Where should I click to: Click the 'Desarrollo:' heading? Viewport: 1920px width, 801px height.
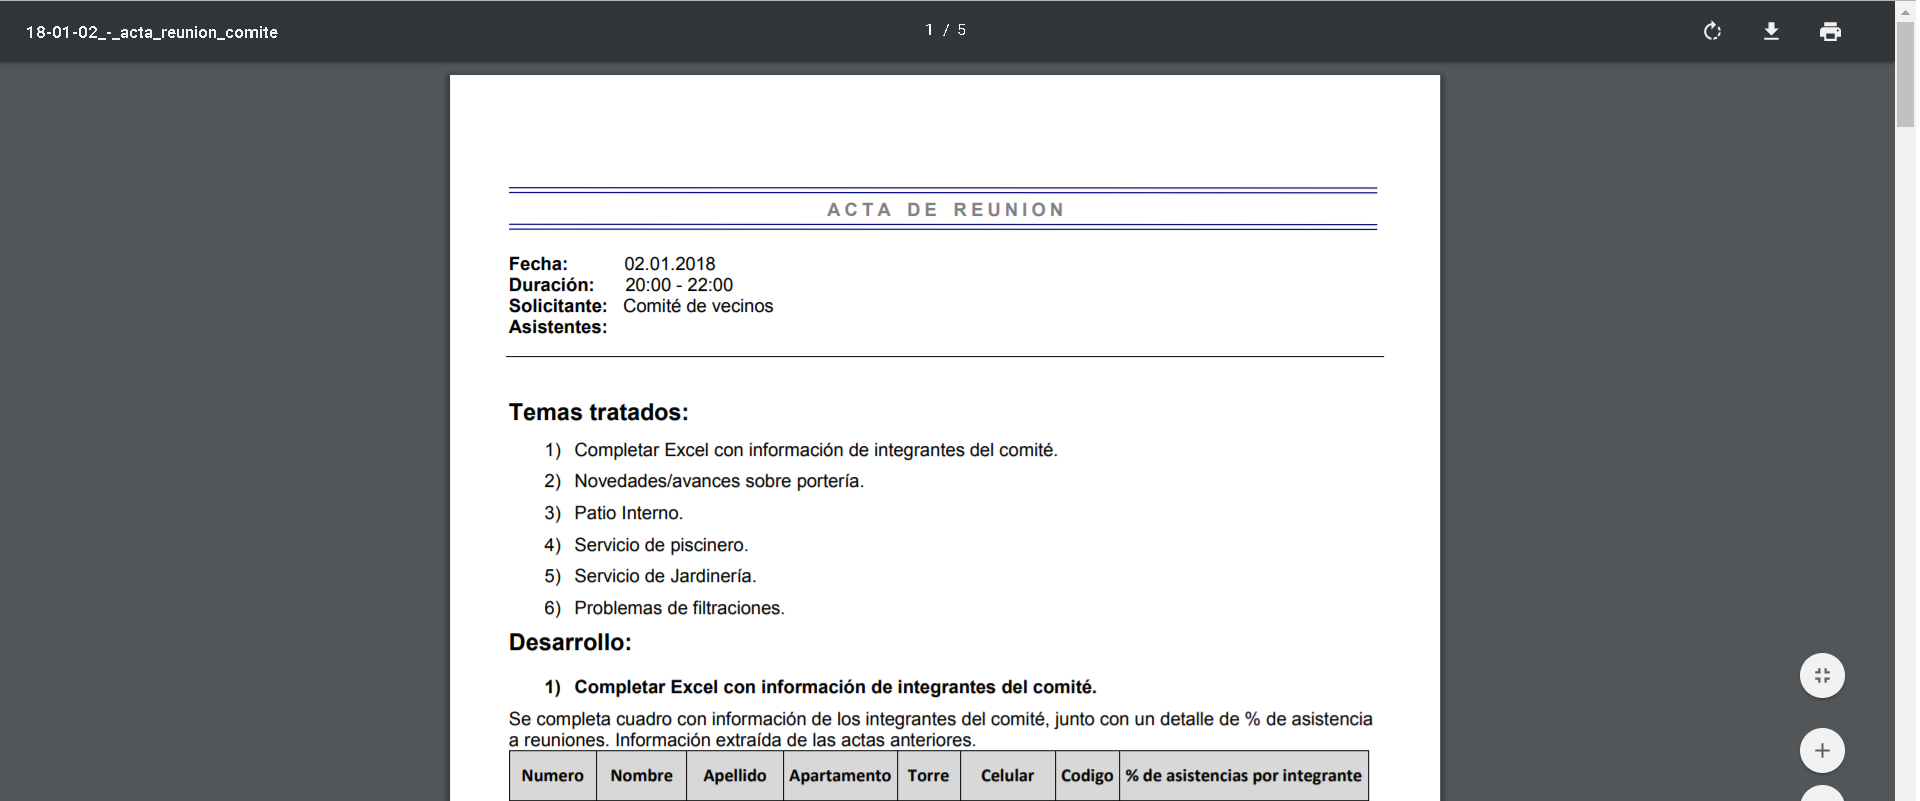pyautogui.click(x=570, y=642)
